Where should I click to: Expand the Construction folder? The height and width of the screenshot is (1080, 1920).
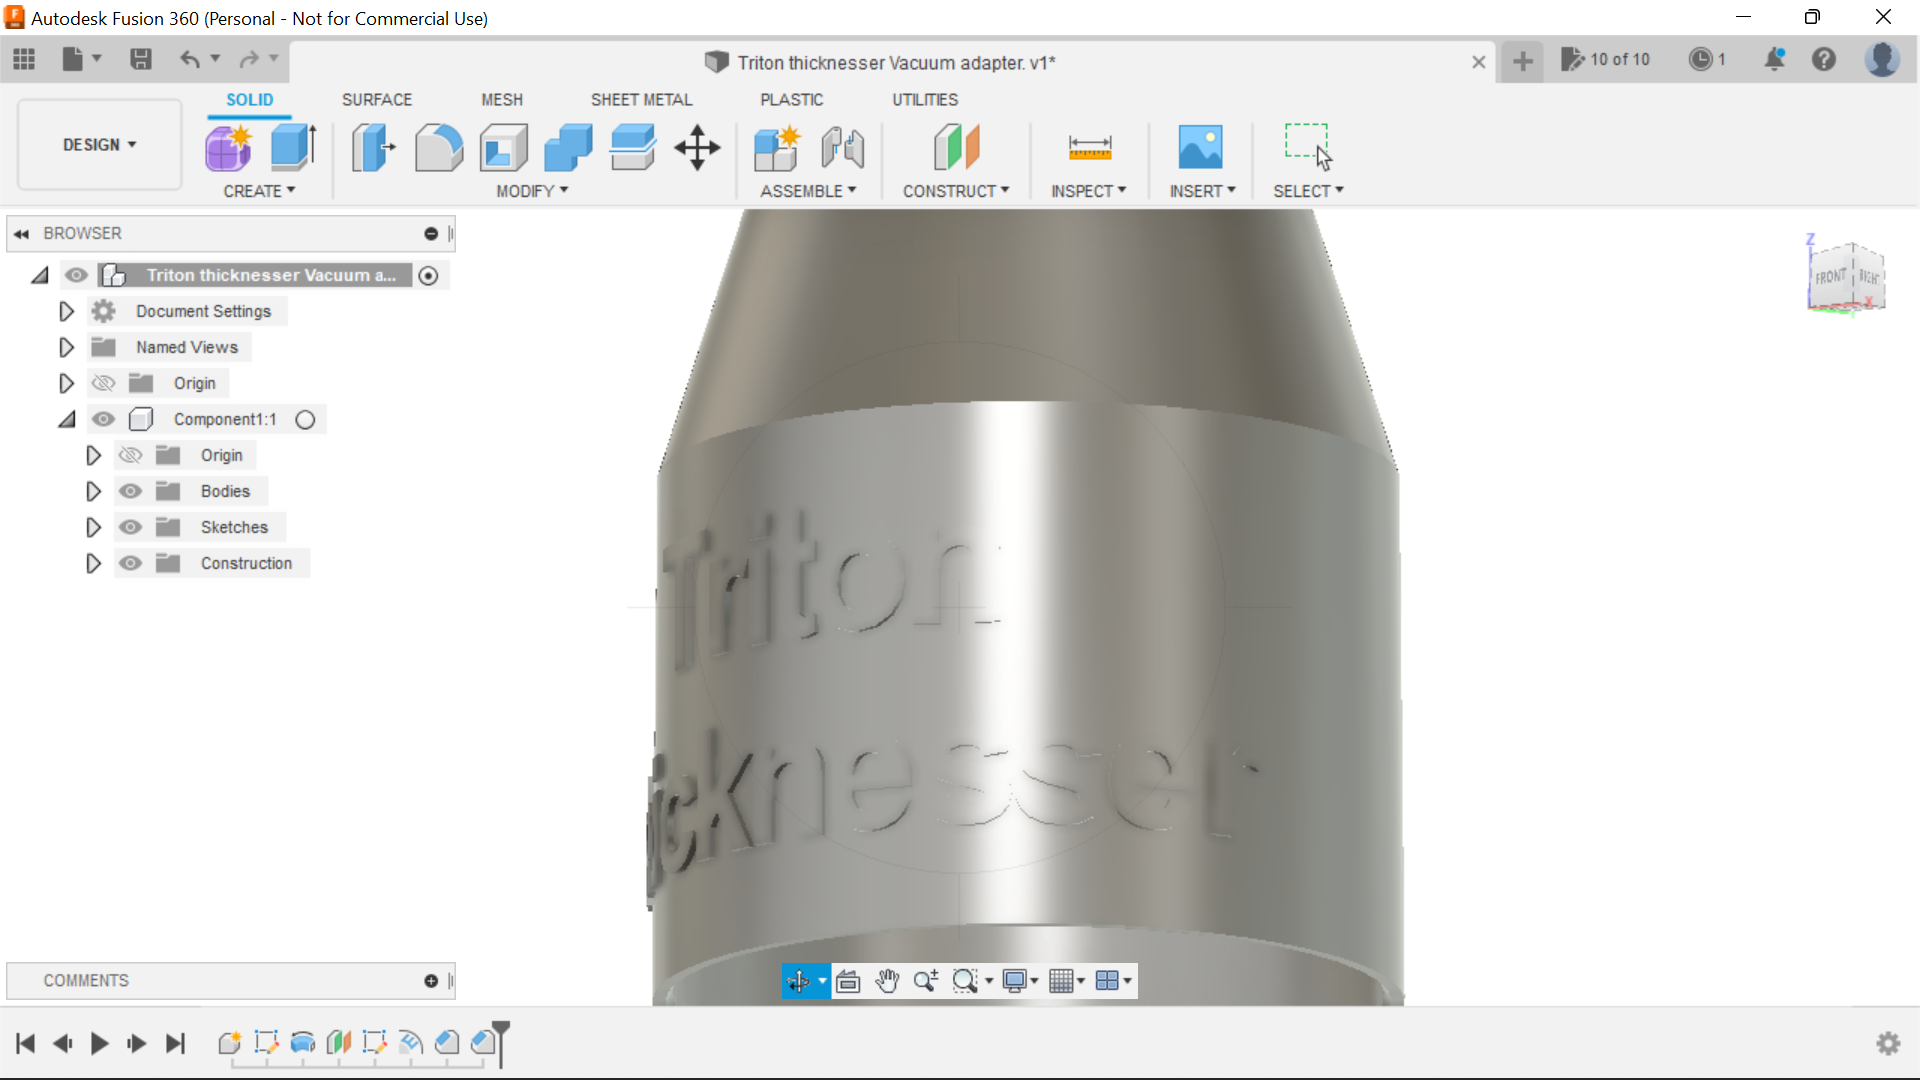click(x=93, y=563)
